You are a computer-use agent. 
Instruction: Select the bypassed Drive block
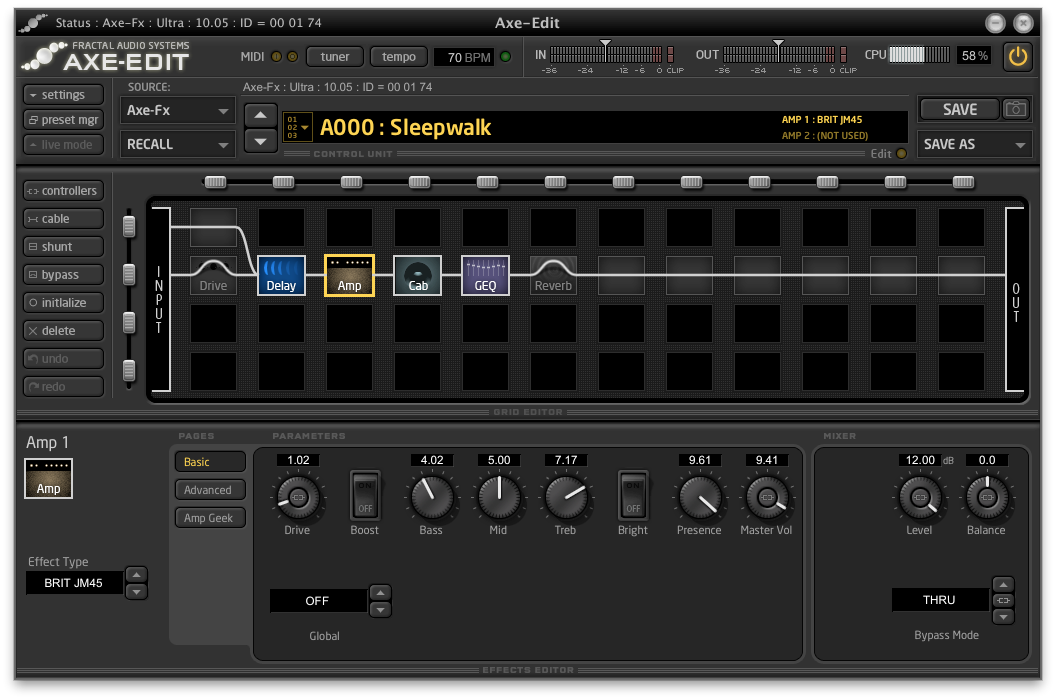213,275
